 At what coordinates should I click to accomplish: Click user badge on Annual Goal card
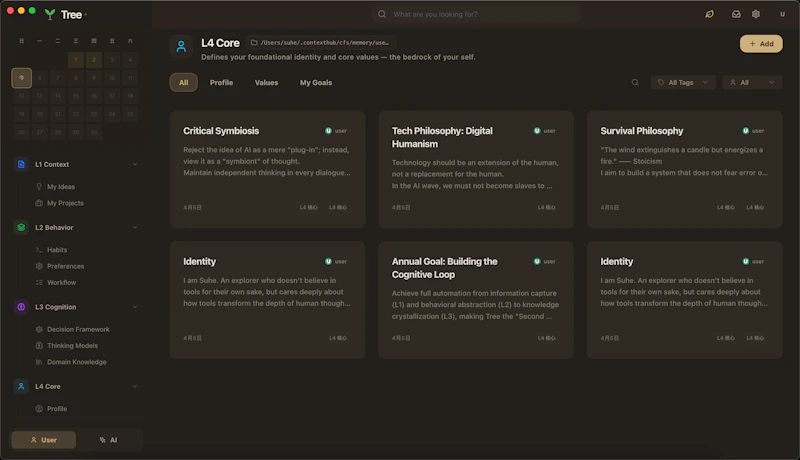544,262
